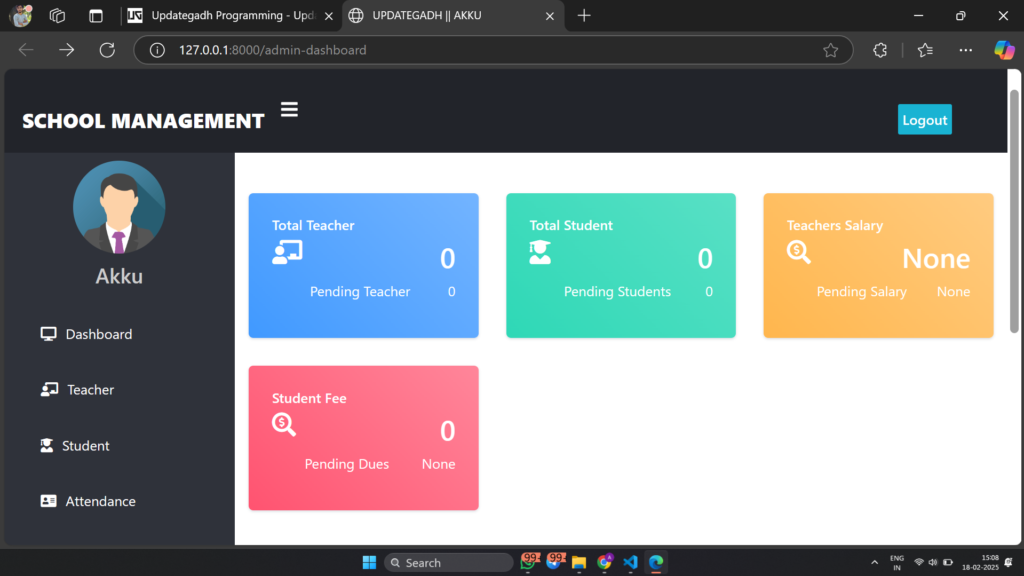Viewport: 1024px width, 576px height.
Task: Open the Windows Start menu
Action: (369, 562)
